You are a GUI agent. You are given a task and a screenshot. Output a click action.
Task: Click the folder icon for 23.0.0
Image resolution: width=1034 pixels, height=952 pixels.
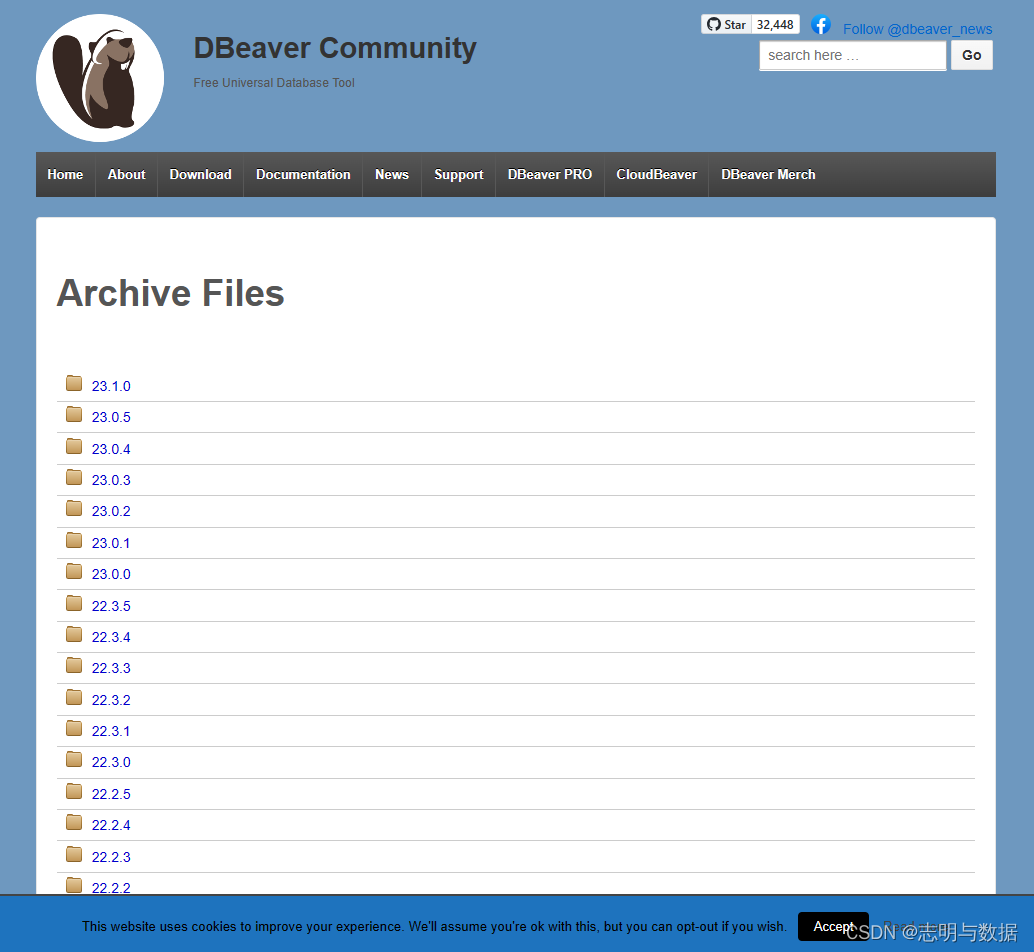(x=74, y=572)
